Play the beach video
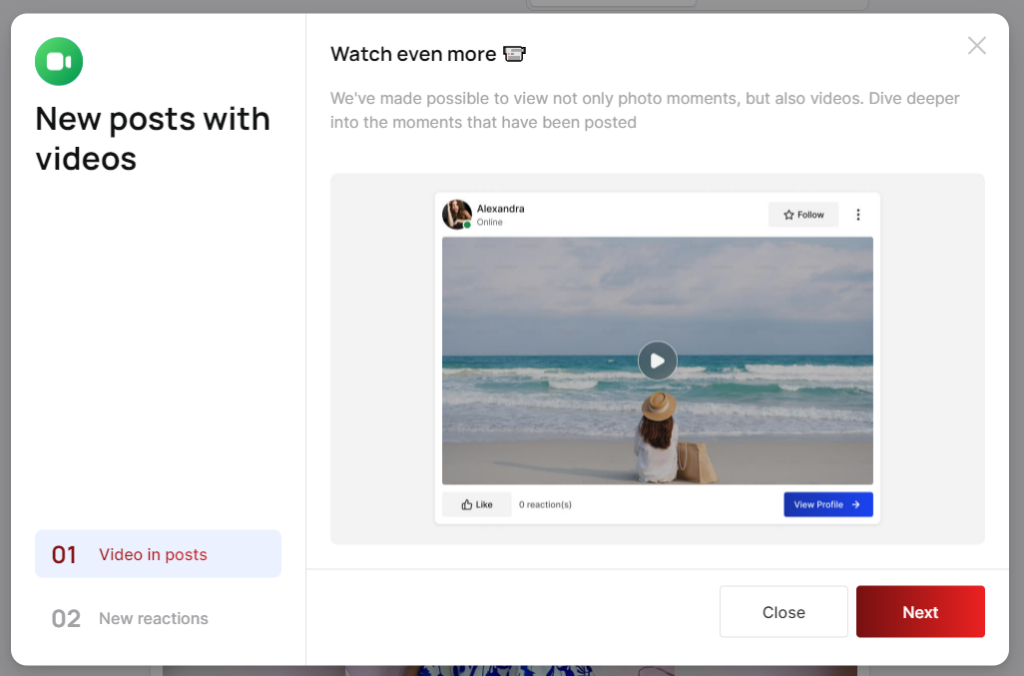Viewport: 1024px width, 676px height. [x=657, y=361]
